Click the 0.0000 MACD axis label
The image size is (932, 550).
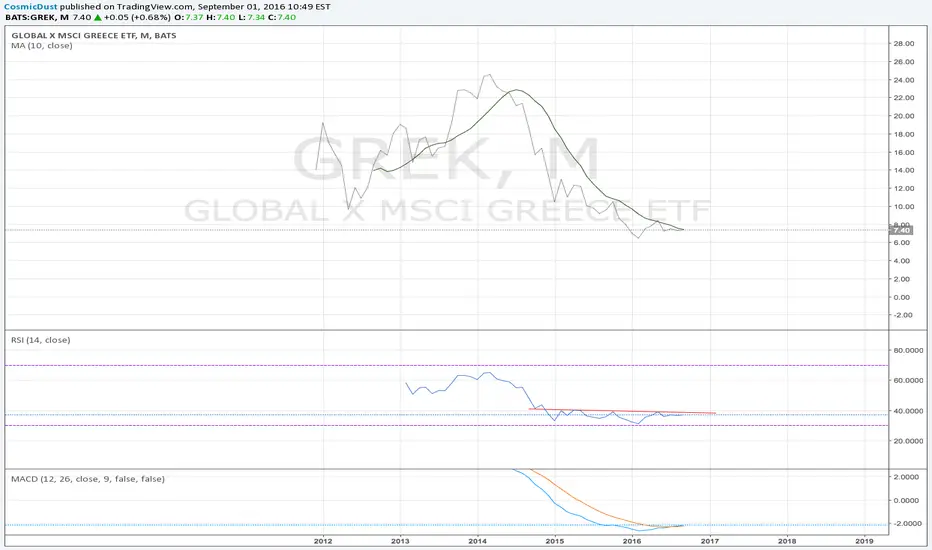coord(906,501)
